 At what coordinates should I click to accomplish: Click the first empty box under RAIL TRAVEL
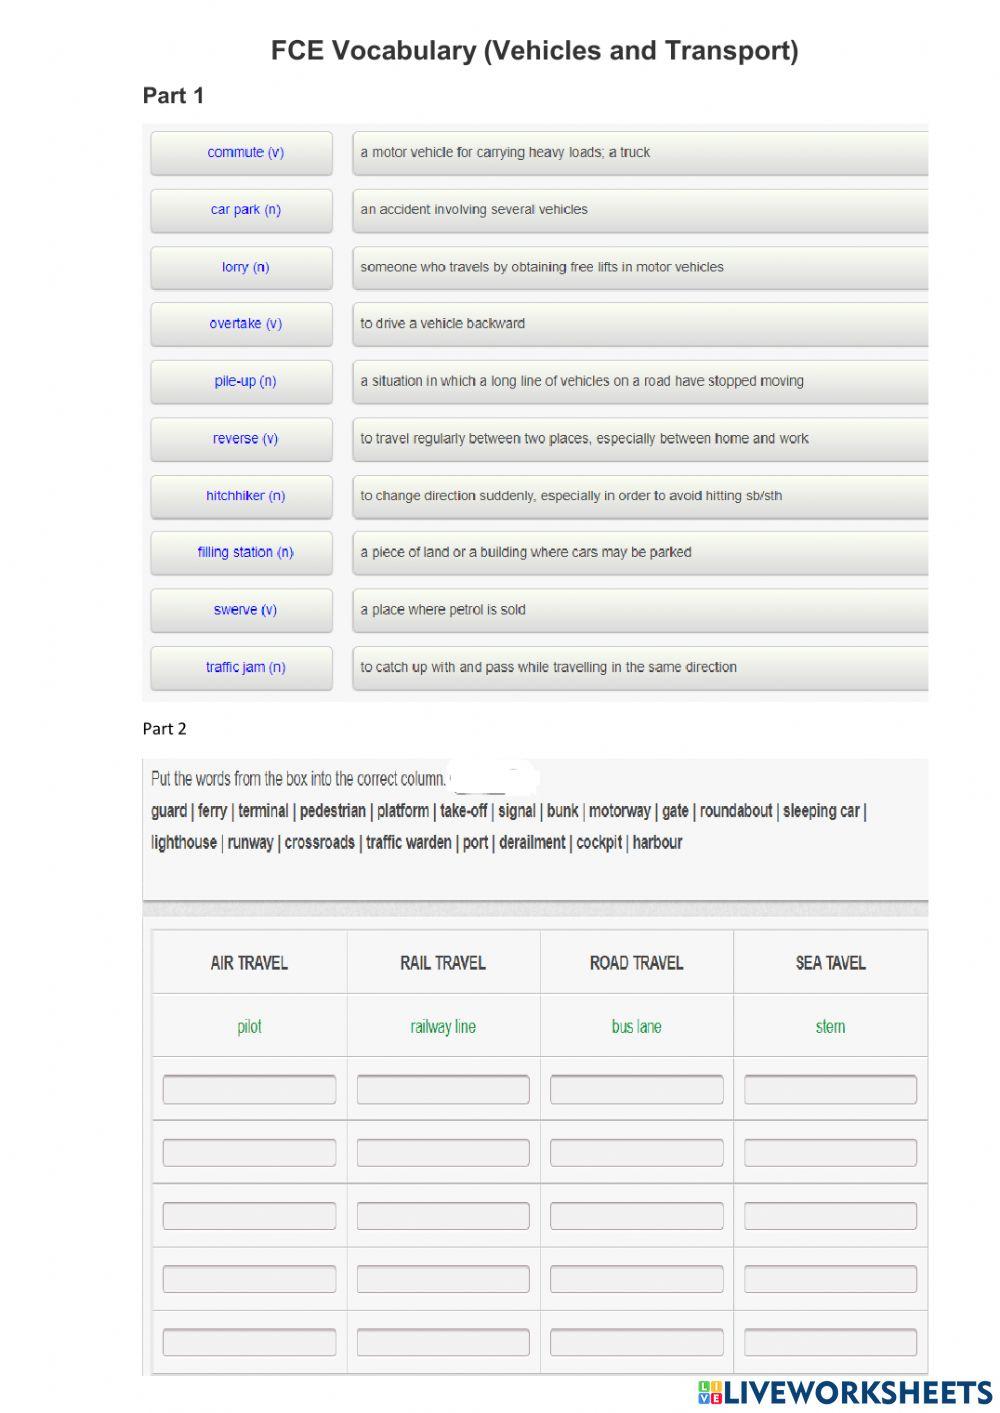click(442, 1088)
